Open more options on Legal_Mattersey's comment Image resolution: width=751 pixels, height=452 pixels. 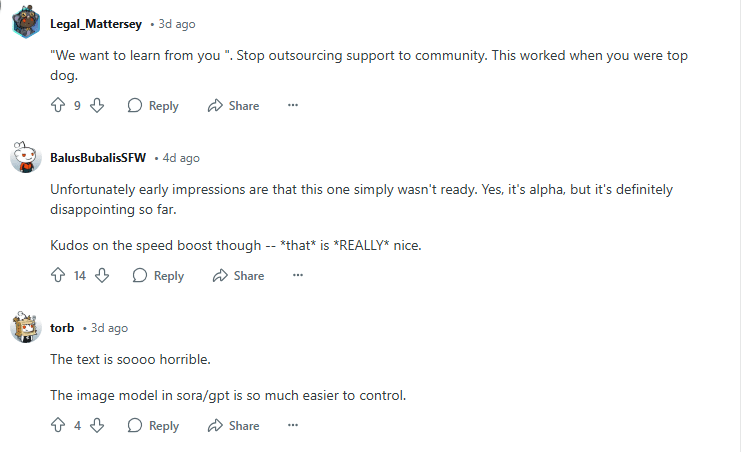(x=293, y=106)
